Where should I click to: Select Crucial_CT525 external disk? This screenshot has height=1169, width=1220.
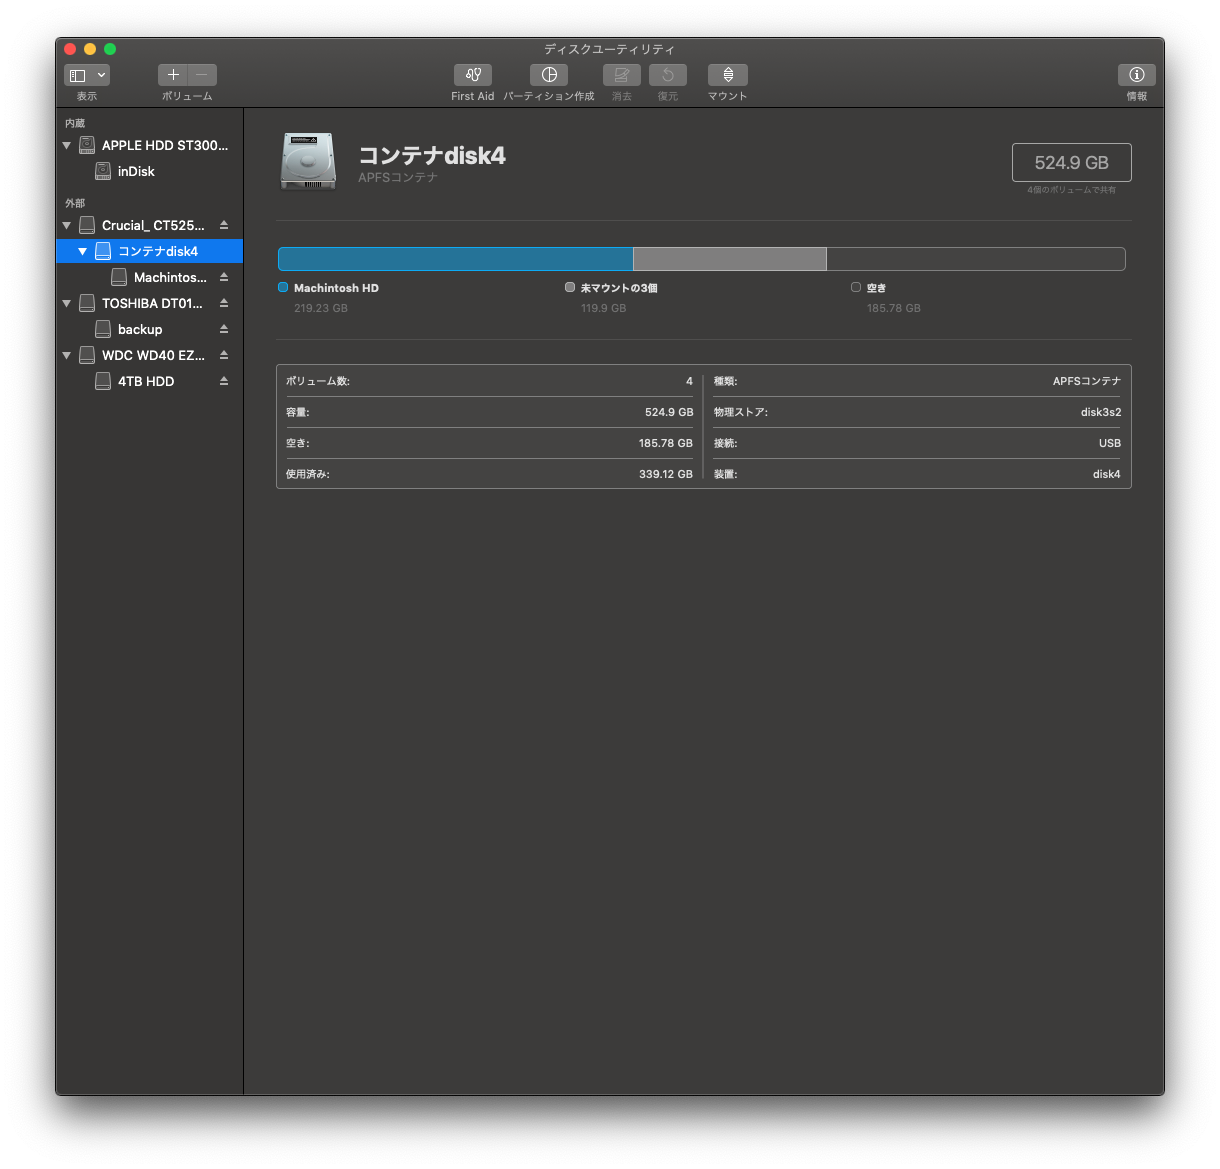coord(150,225)
